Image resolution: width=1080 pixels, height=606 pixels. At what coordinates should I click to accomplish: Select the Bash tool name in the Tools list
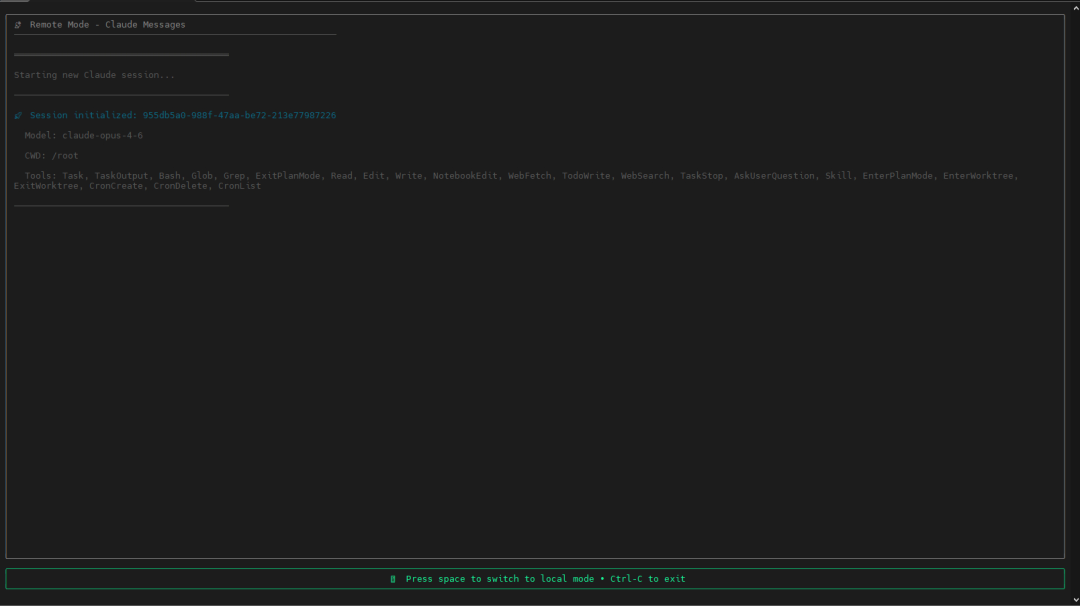coord(169,176)
